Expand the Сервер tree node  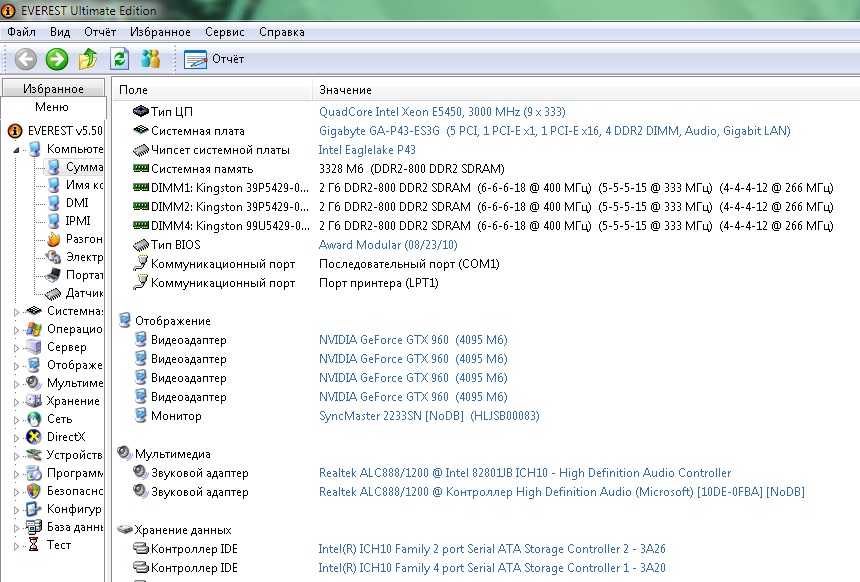click(16, 348)
